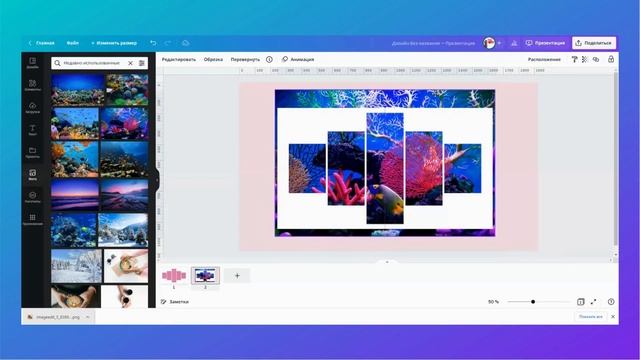640x360 pixels.
Task: Go back to Главная
Action: pyautogui.click(x=41, y=43)
